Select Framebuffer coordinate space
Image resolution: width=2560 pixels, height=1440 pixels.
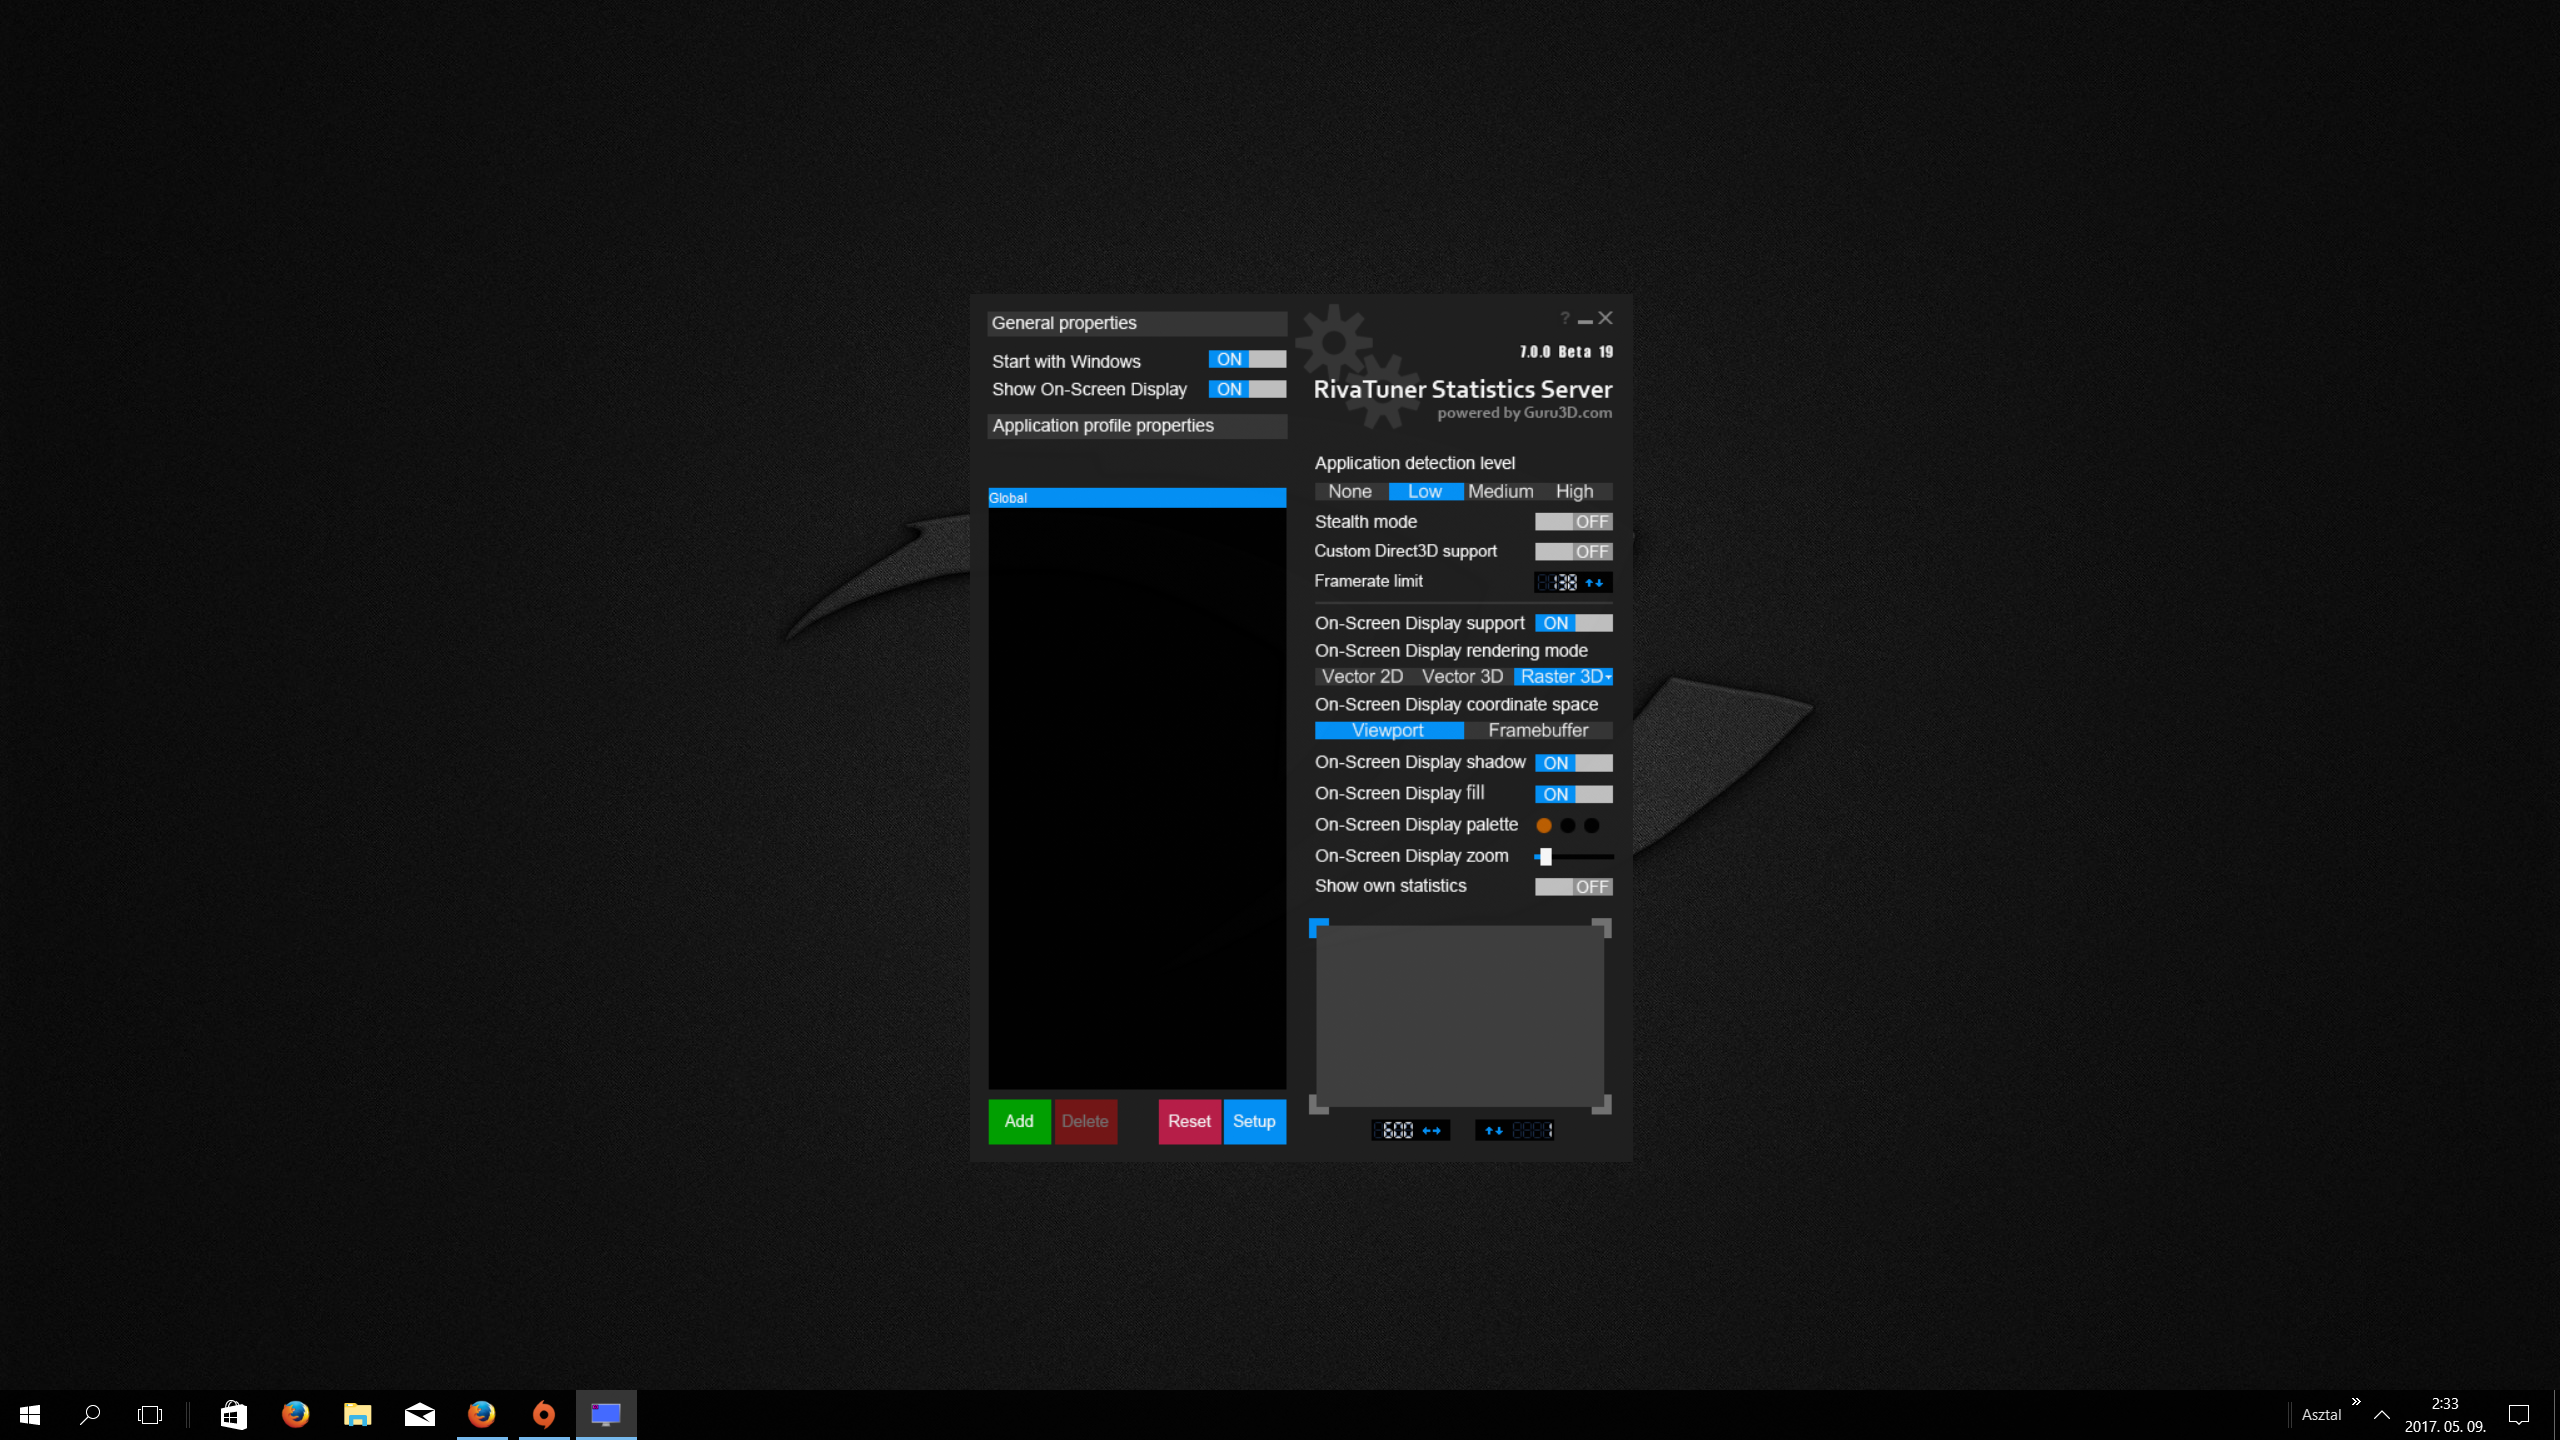[1538, 731]
